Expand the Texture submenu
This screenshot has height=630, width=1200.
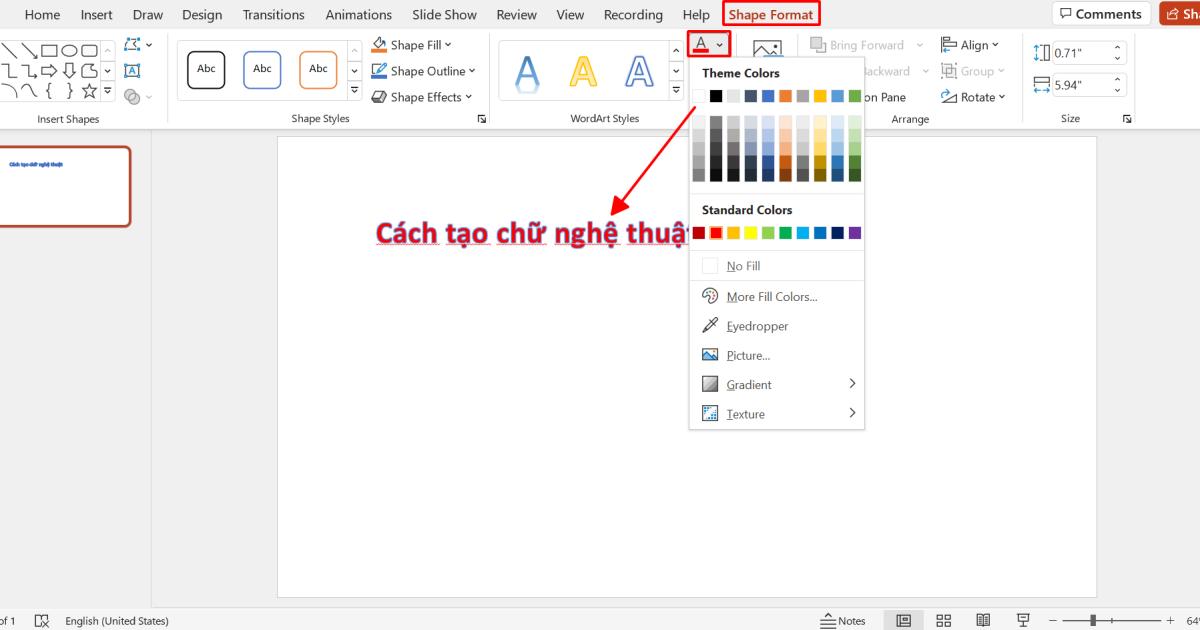(746, 413)
